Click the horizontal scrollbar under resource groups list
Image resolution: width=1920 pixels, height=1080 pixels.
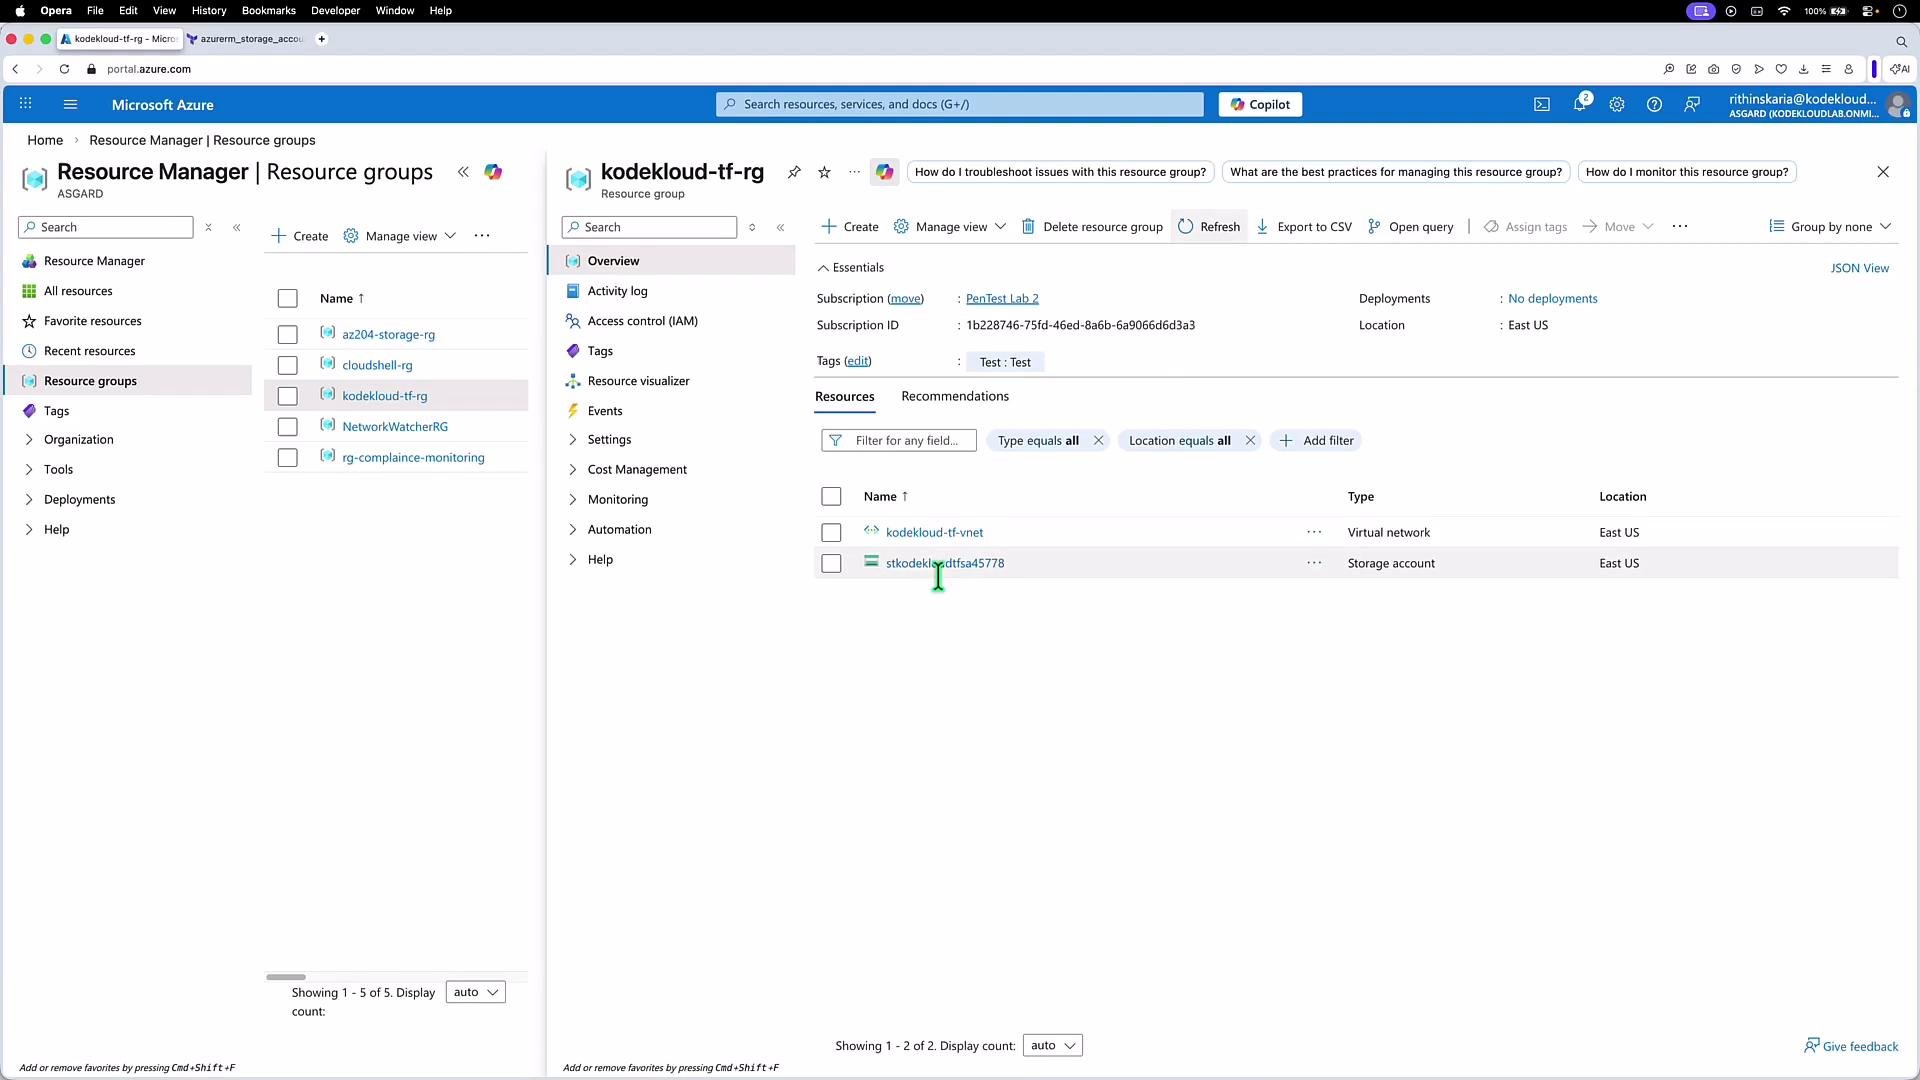[x=286, y=977]
